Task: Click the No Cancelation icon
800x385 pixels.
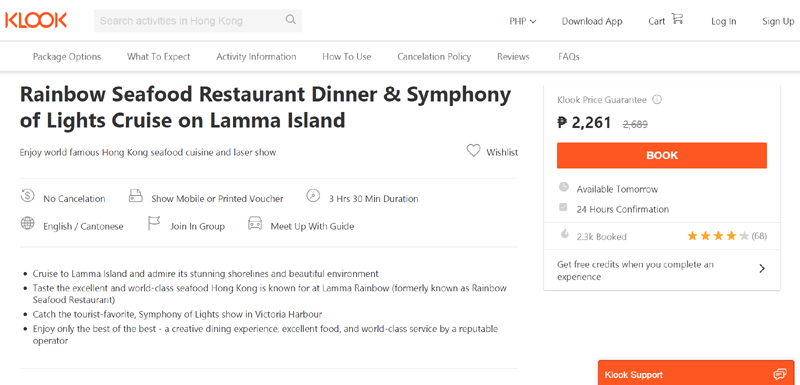Action: [x=27, y=195]
